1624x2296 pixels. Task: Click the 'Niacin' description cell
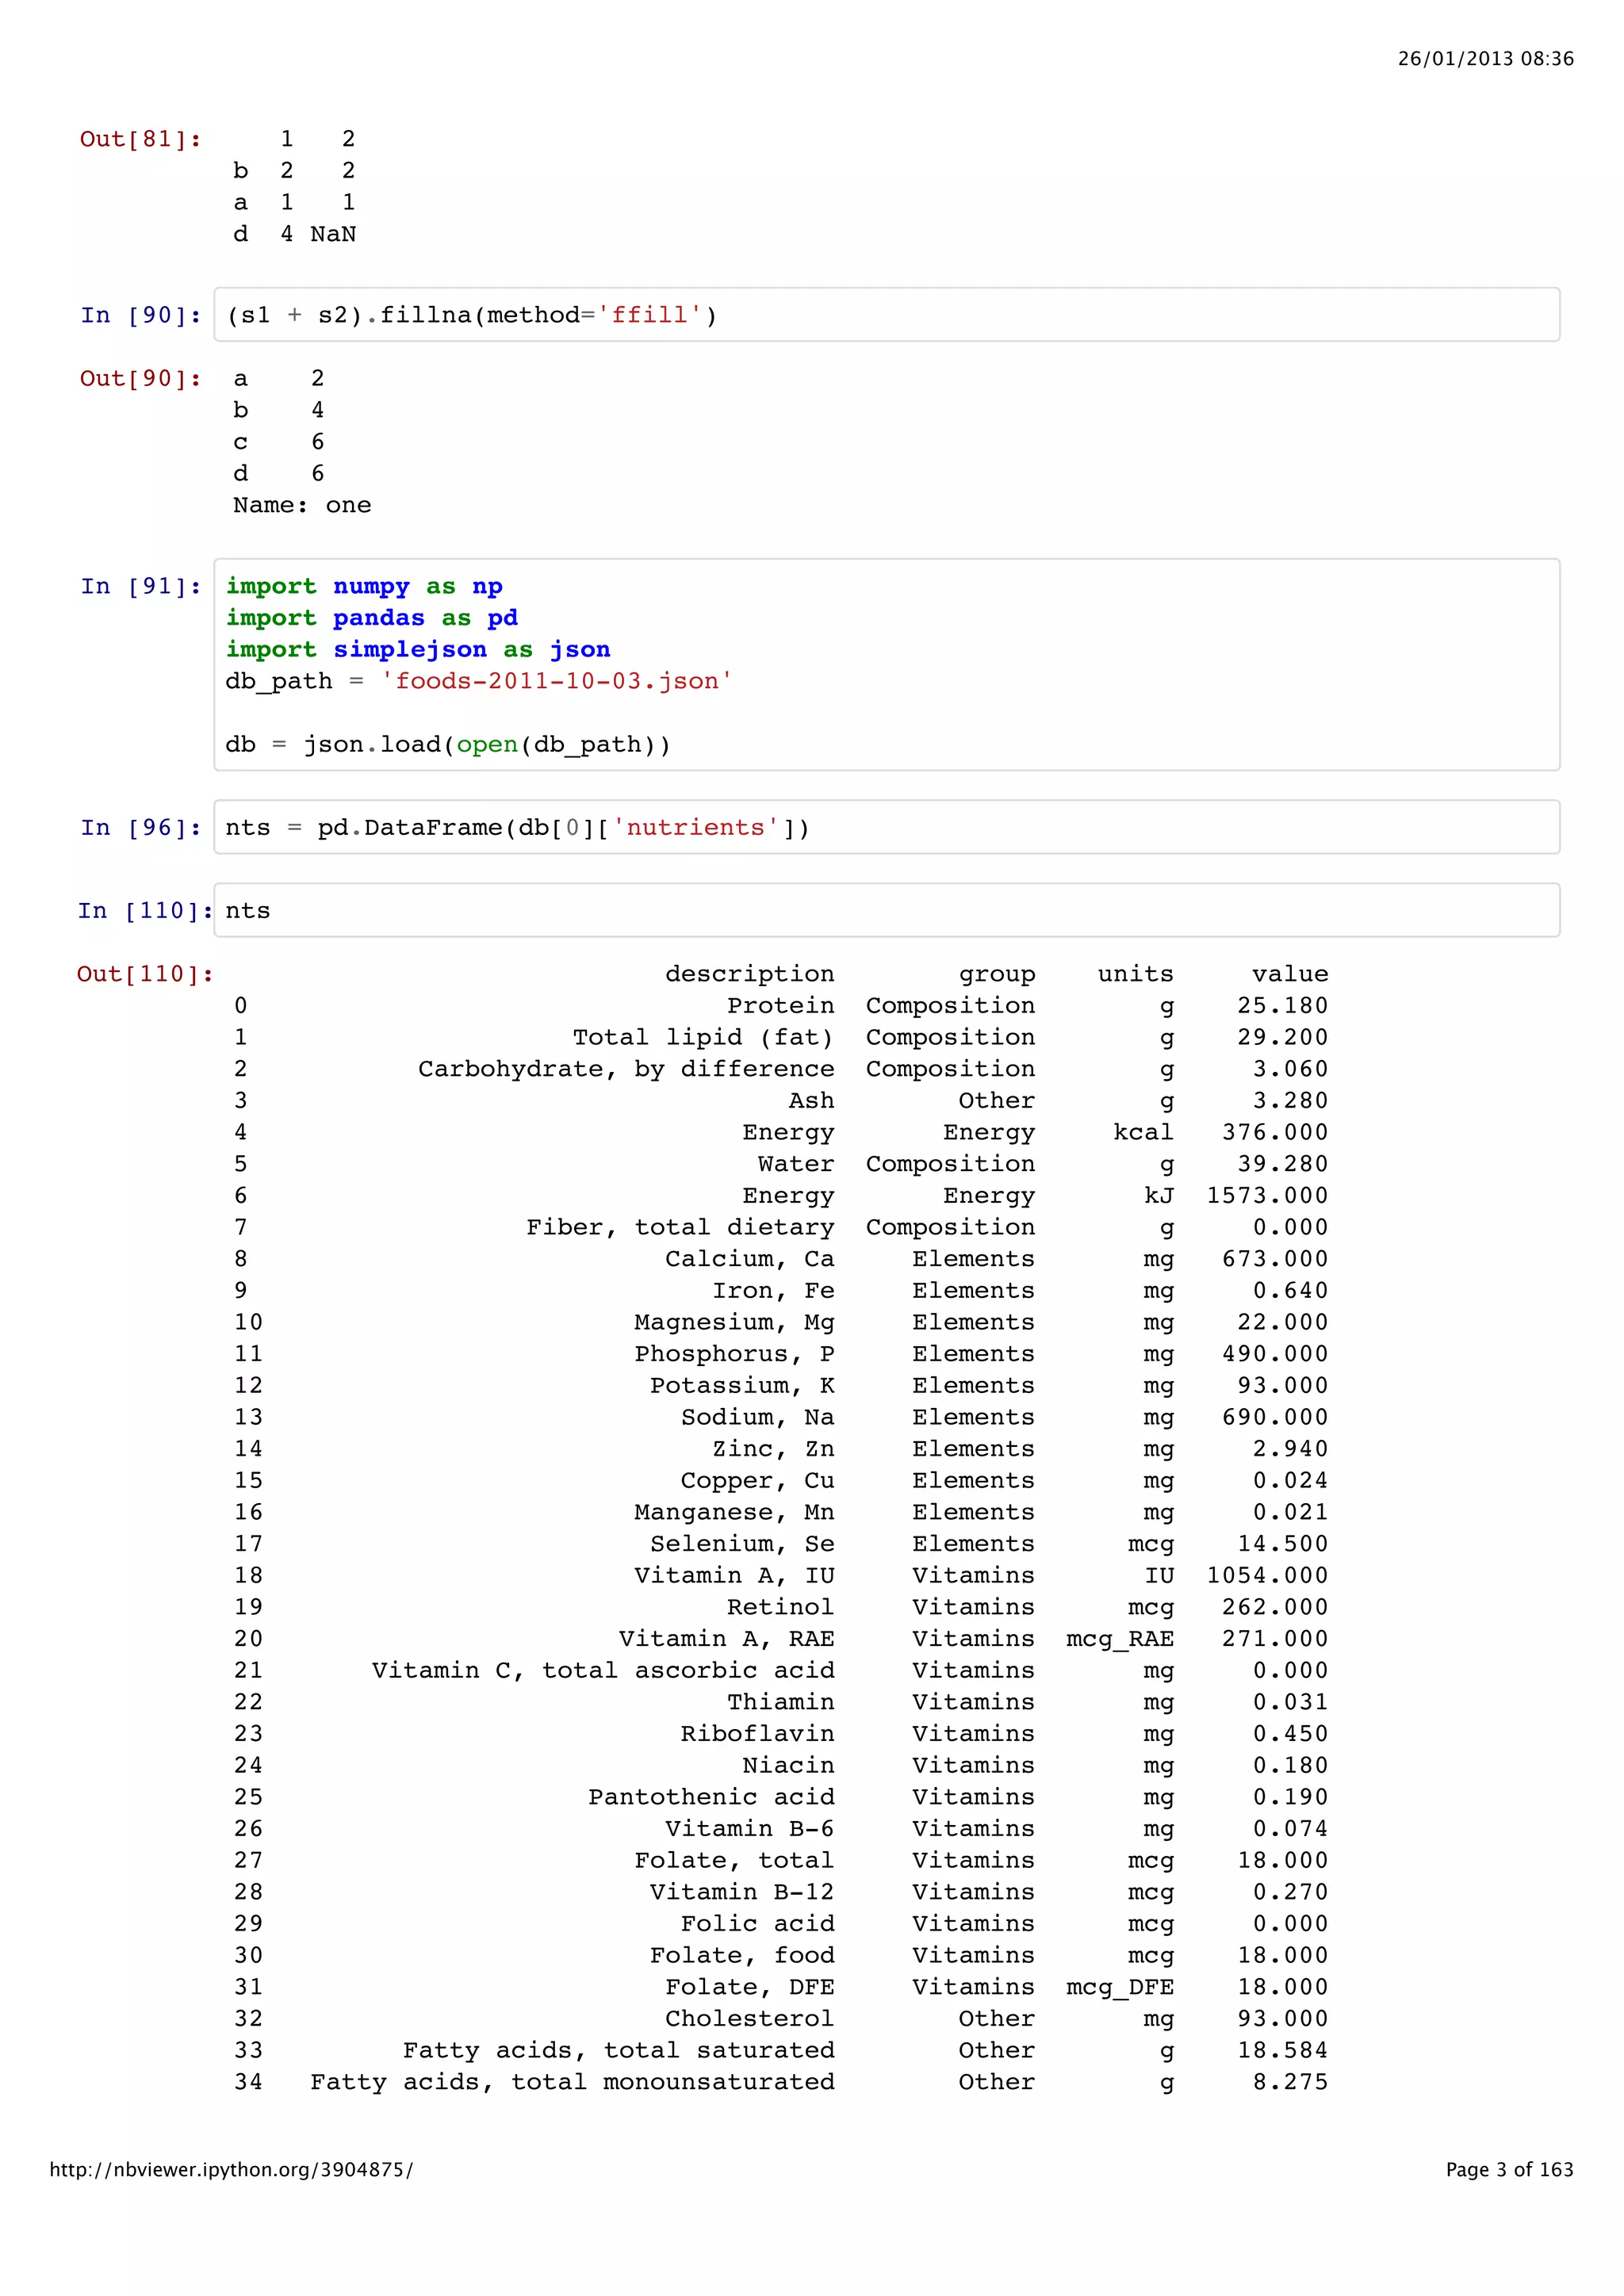pos(788,1765)
